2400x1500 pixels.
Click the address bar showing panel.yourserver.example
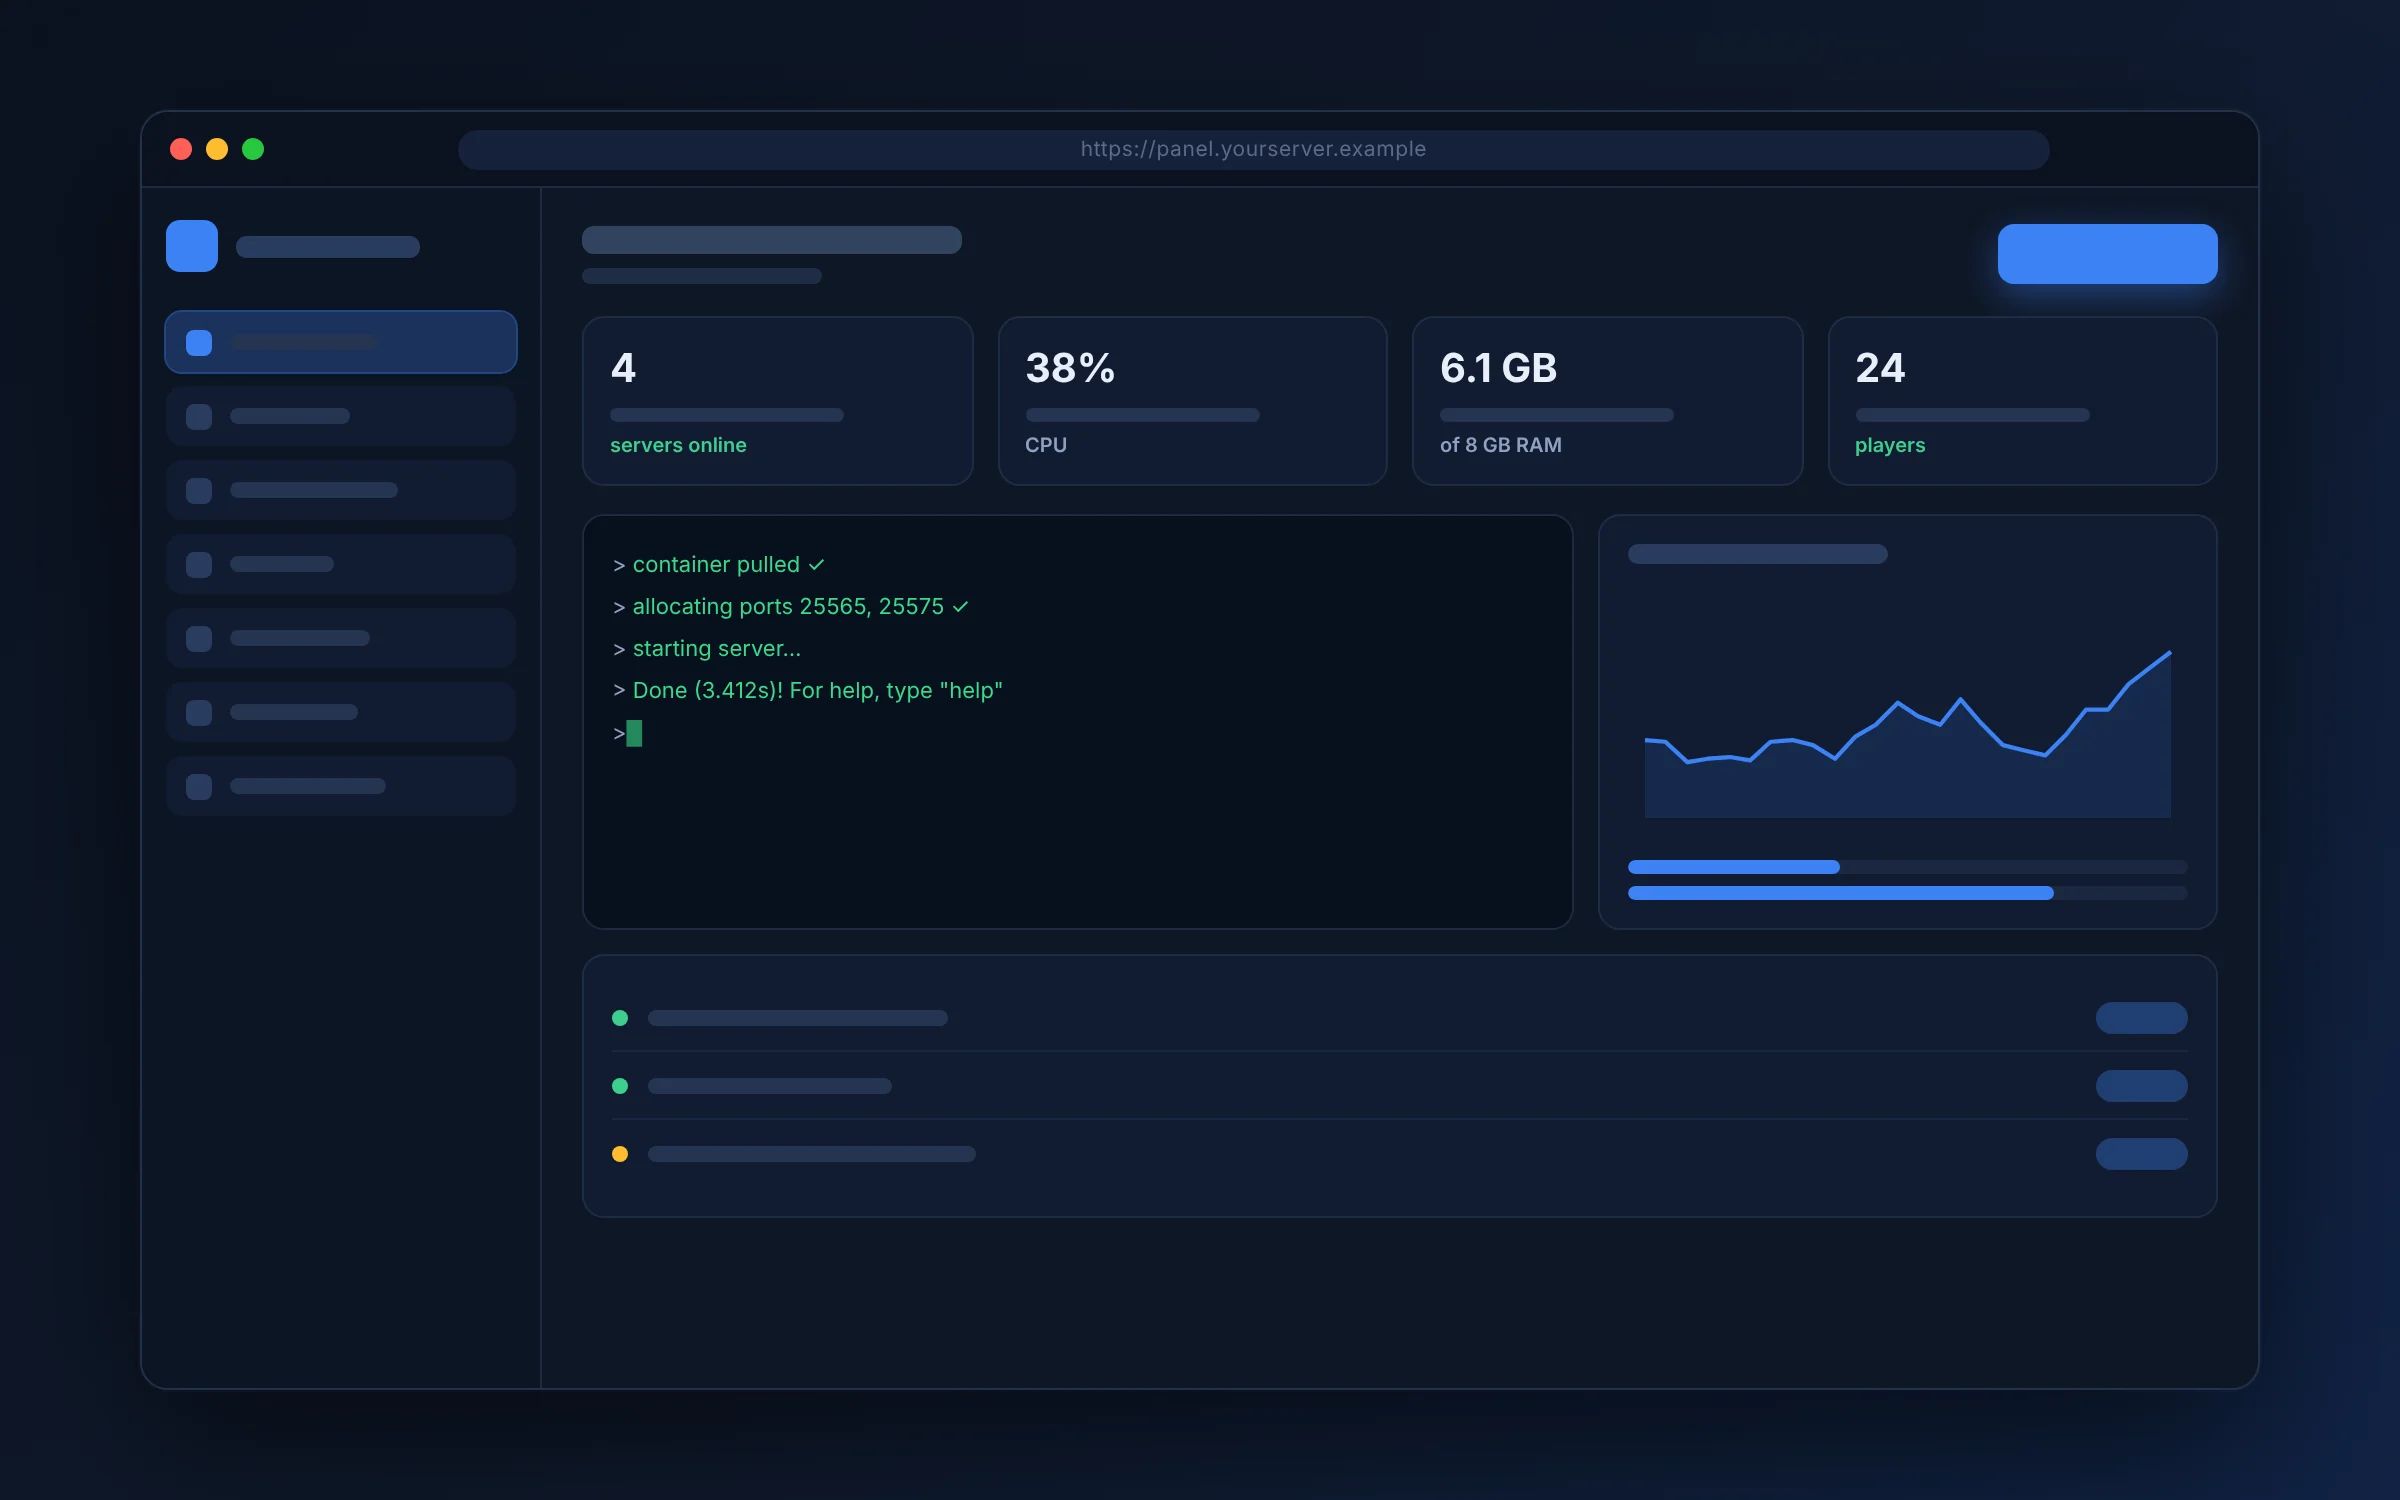[1253, 149]
